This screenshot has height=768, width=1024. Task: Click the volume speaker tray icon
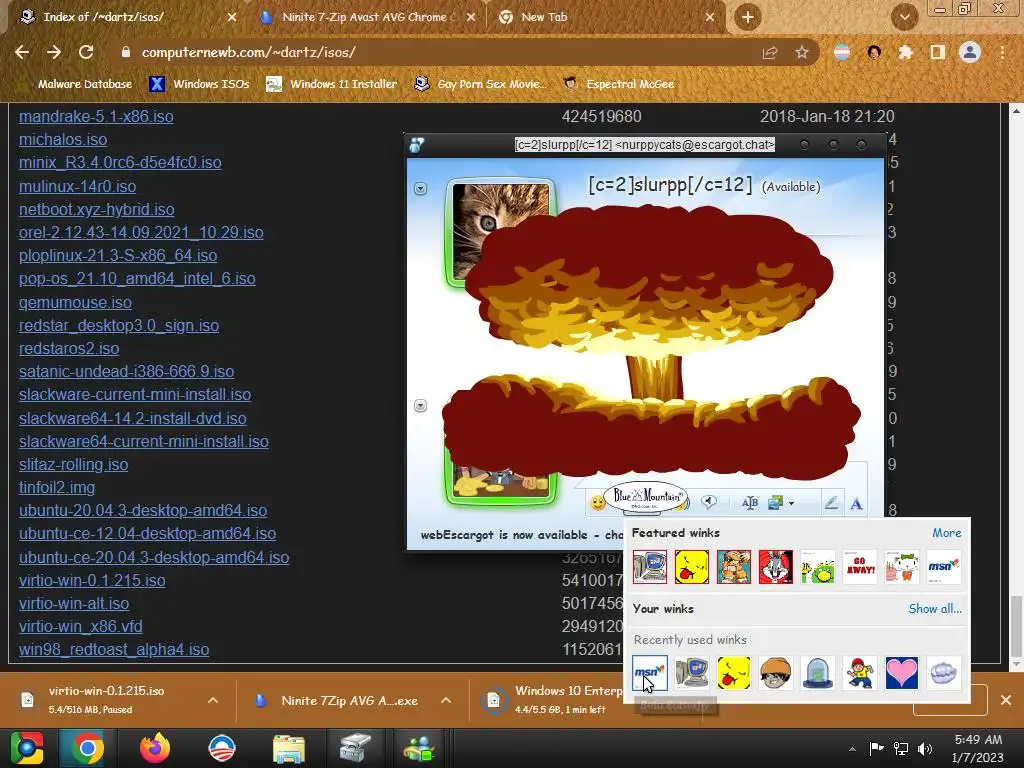coord(925,748)
